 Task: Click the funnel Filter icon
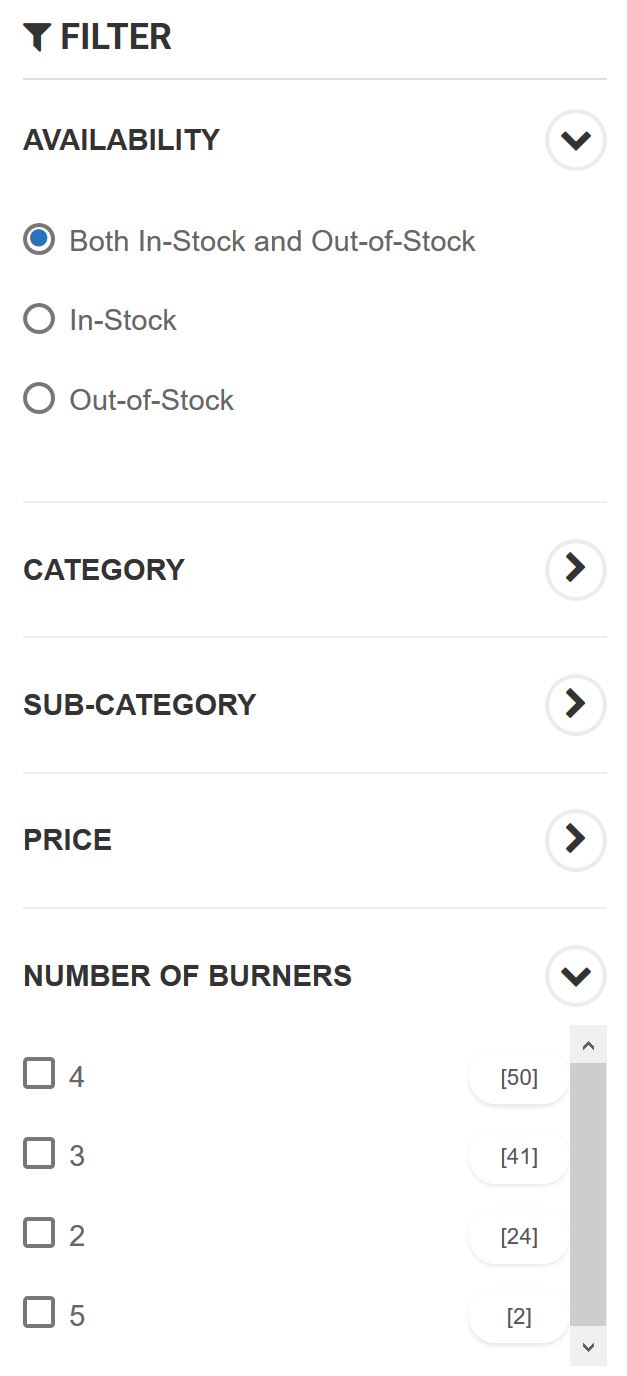tap(37, 38)
